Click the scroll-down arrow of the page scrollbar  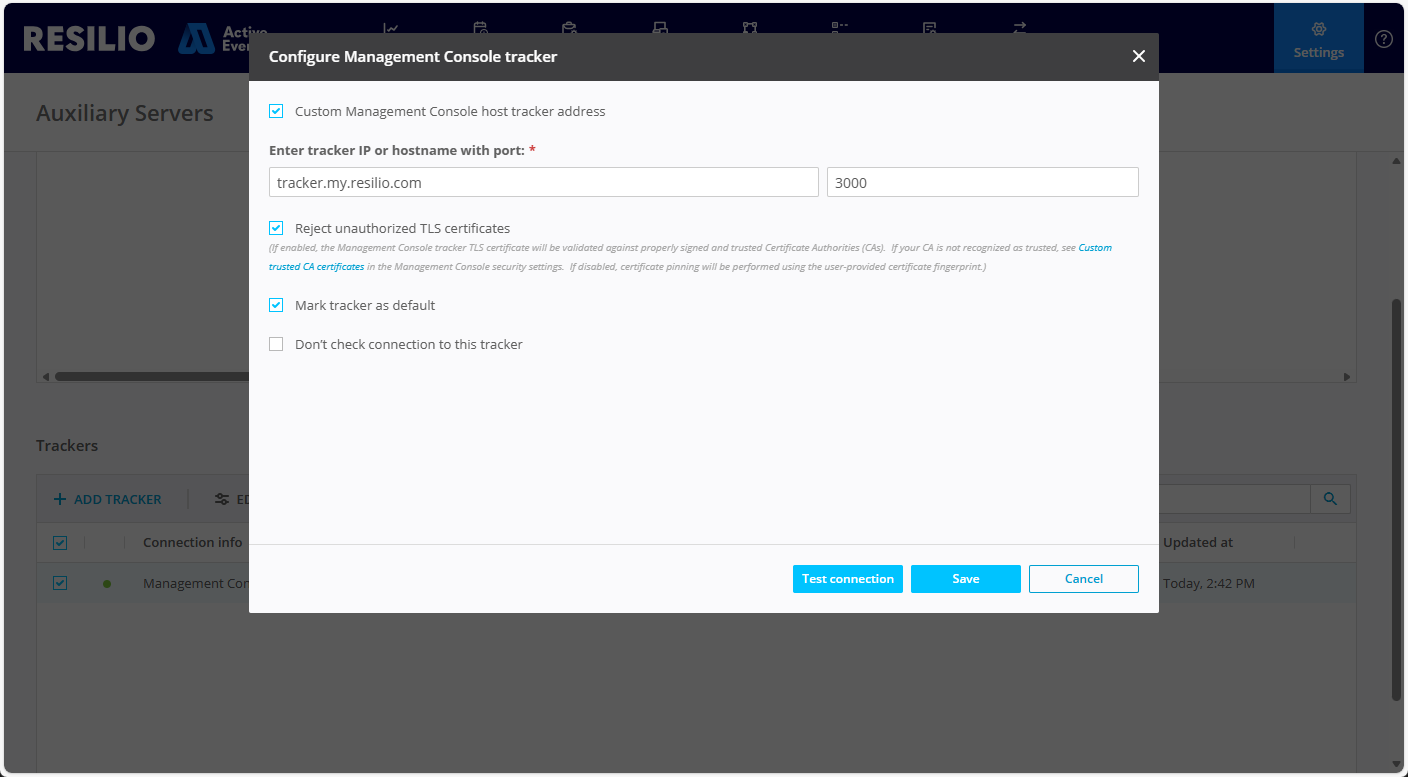pos(1397,764)
